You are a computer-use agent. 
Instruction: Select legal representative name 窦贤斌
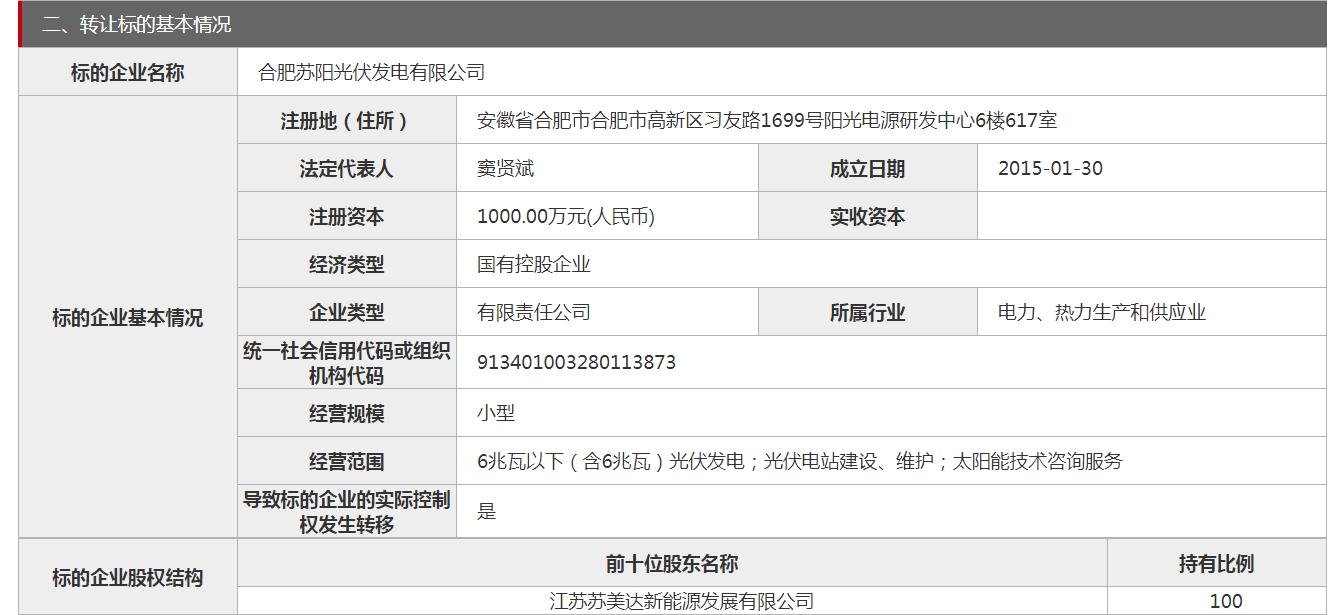pos(505,168)
